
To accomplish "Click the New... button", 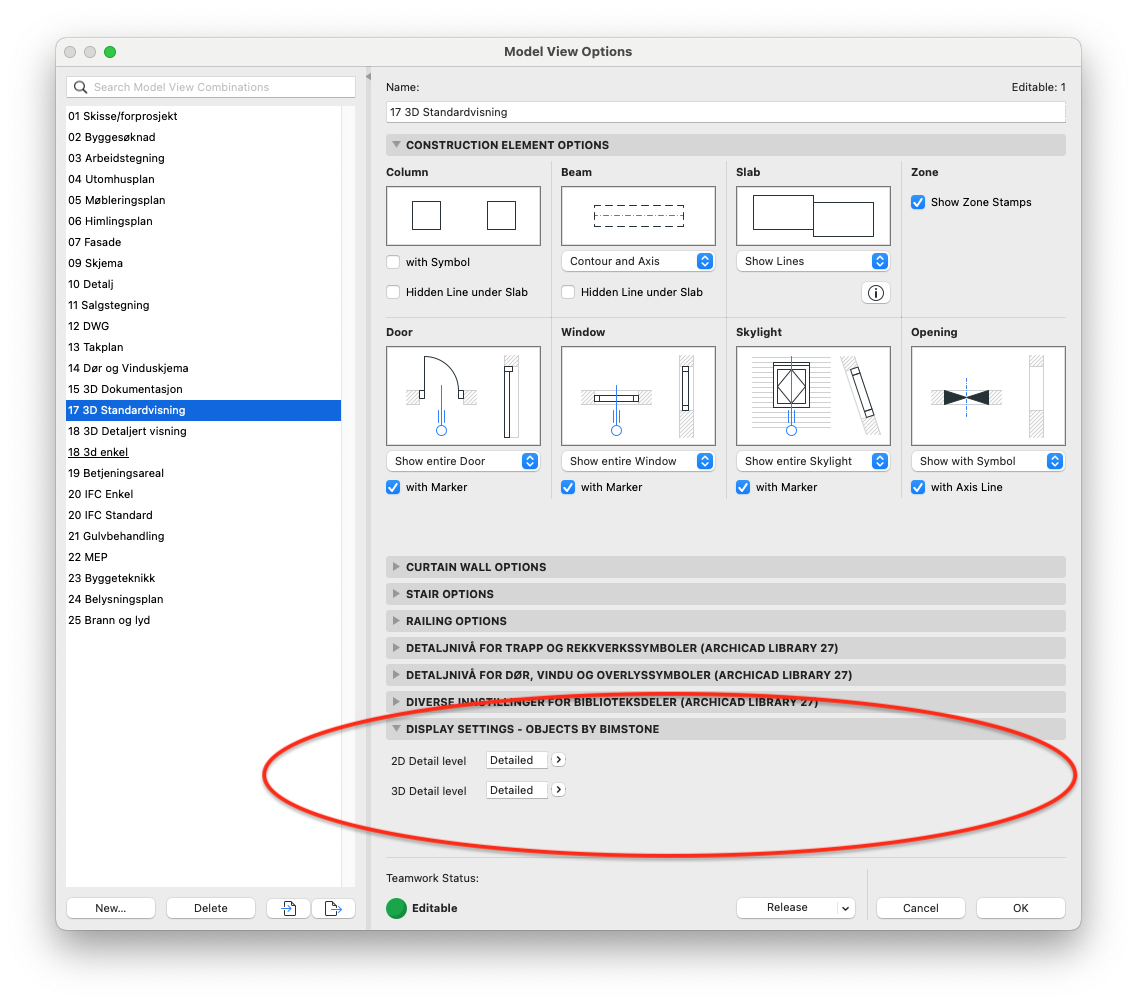I will pos(111,908).
